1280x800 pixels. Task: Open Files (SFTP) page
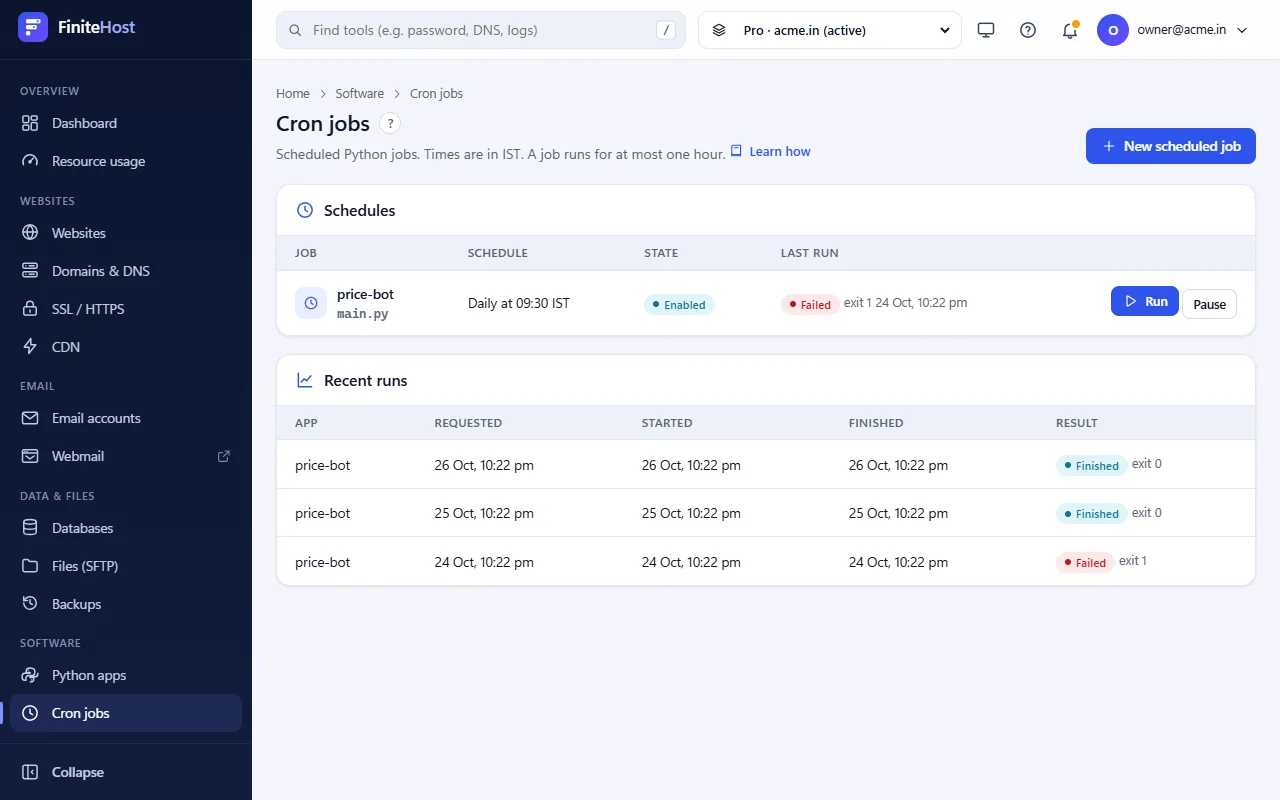126,566
